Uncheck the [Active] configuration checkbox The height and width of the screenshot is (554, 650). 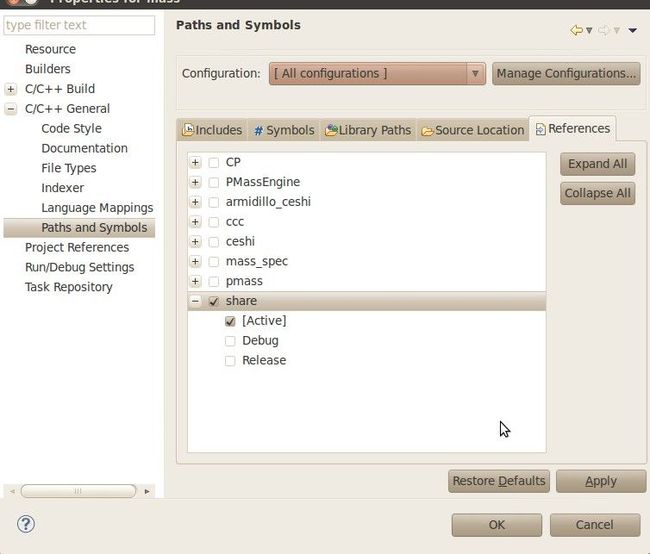coord(230,321)
